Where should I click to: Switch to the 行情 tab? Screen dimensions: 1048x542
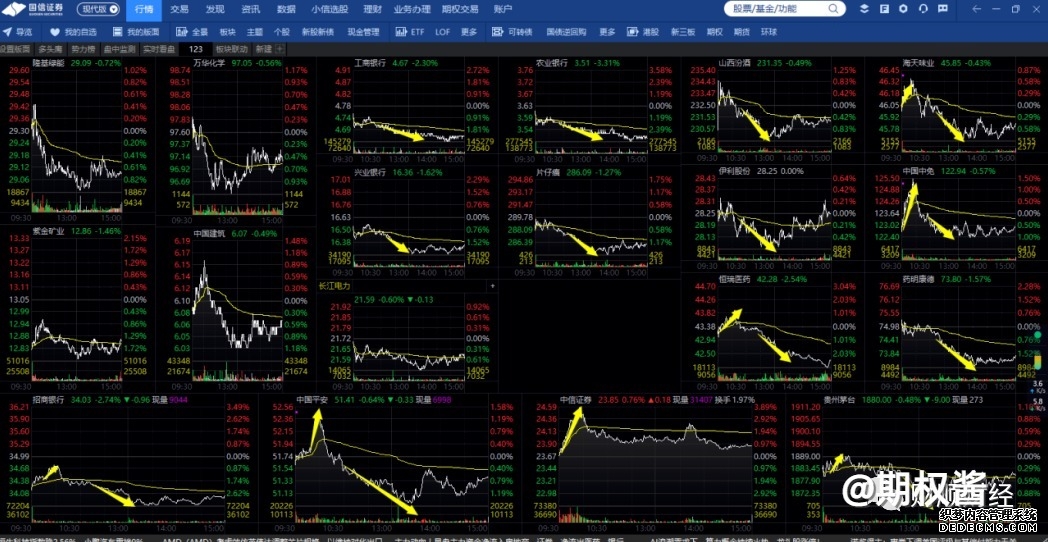point(144,9)
